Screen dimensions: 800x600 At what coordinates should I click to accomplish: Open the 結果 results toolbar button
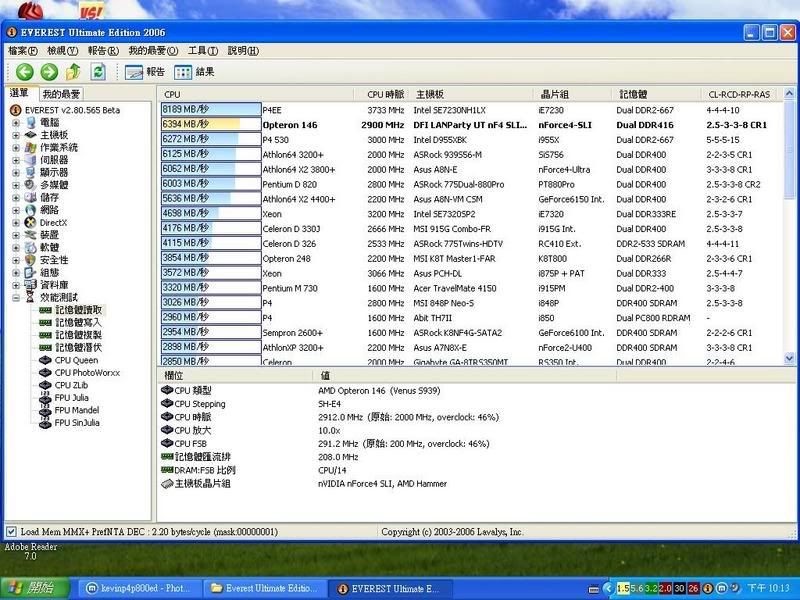(194, 72)
